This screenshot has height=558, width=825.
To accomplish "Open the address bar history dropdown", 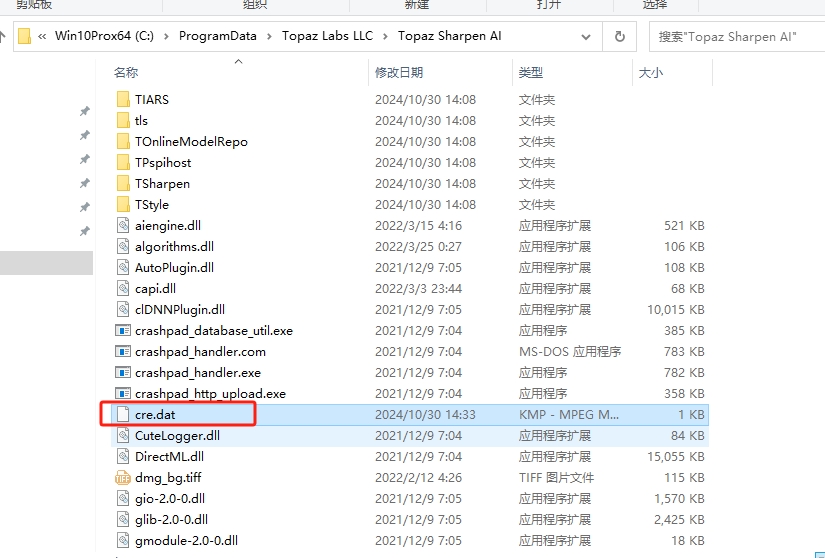I will [586, 37].
